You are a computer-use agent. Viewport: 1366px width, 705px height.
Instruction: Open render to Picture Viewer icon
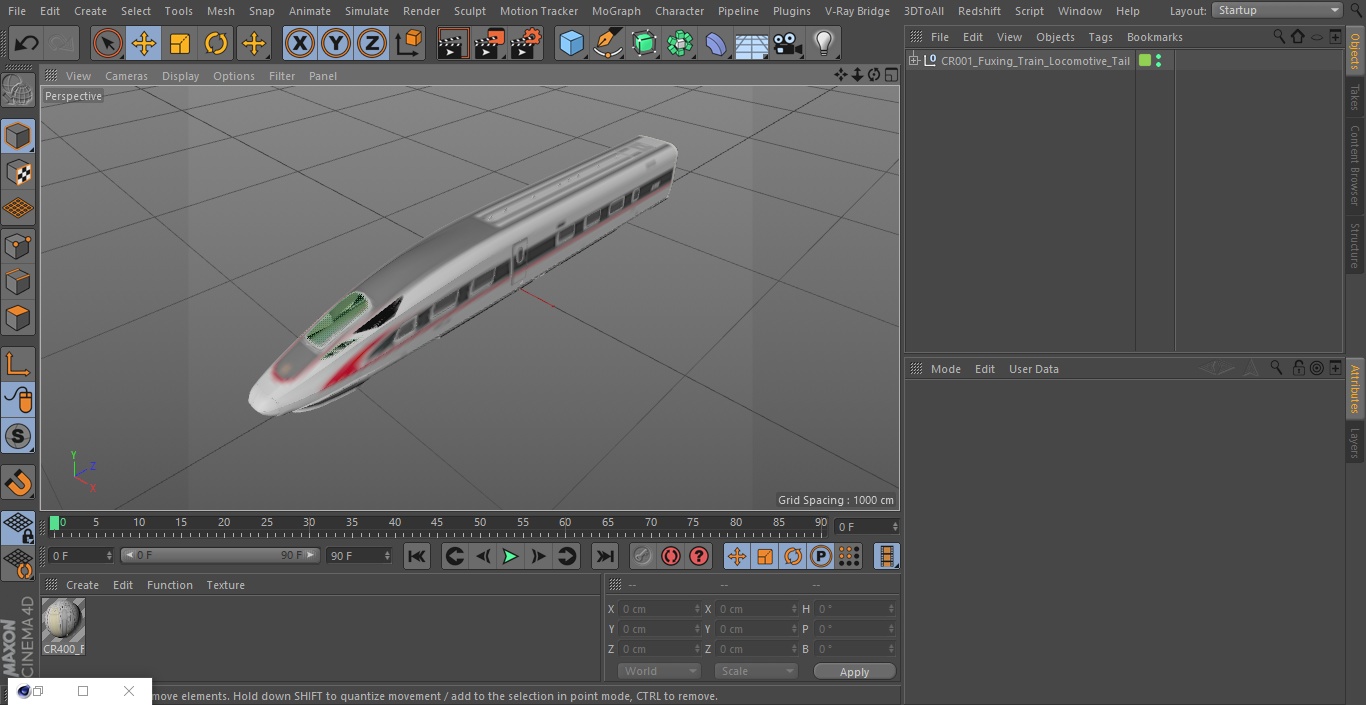coord(489,43)
